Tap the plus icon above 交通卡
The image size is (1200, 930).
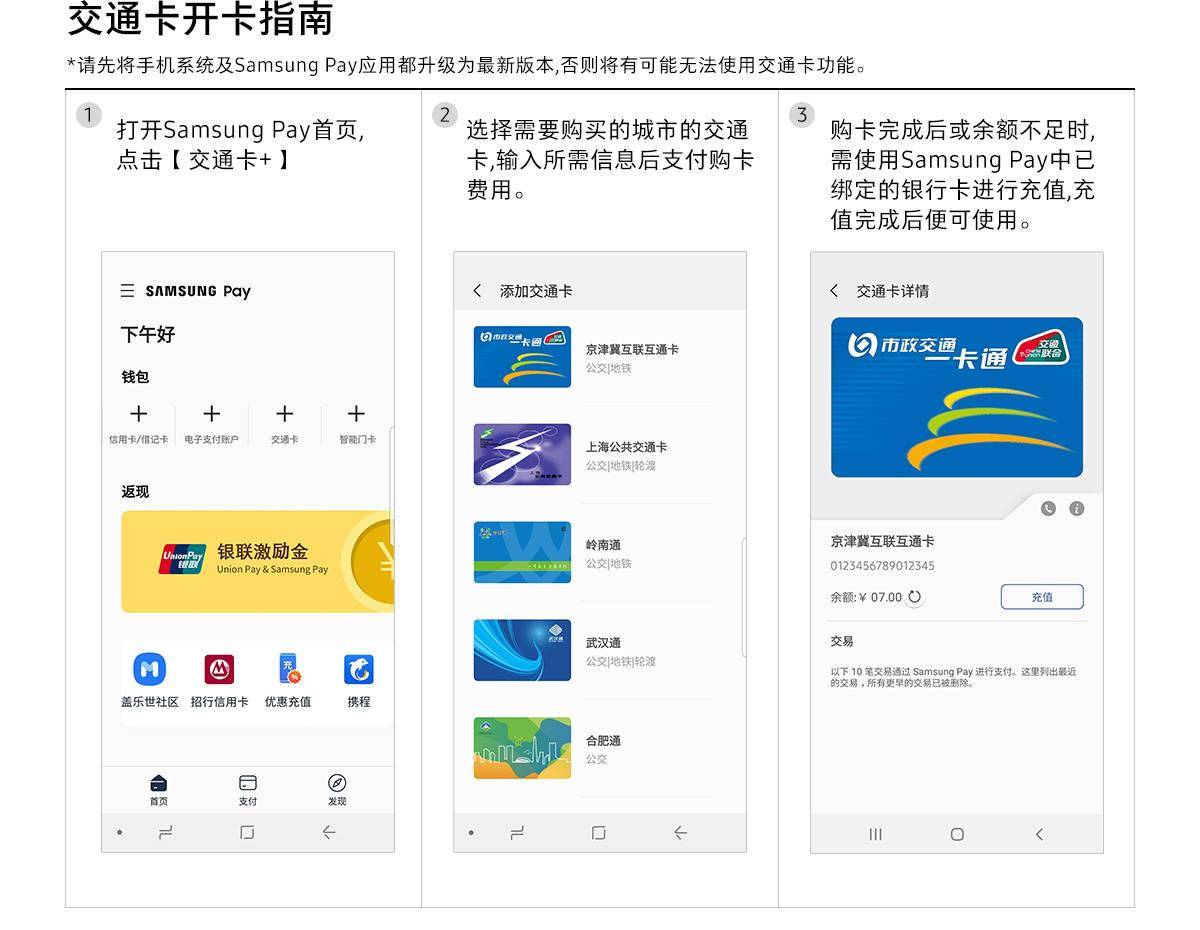click(x=285, y=414)
